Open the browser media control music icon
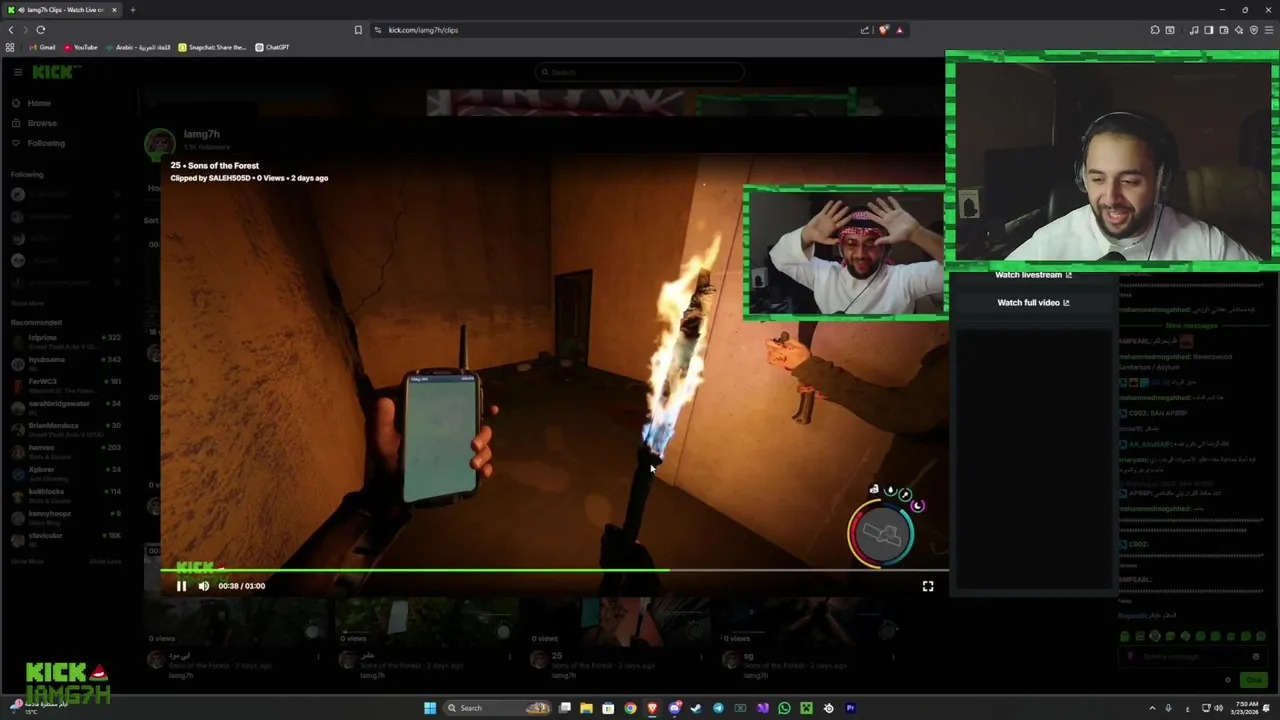1280x720 pixels. (x=1193, y=30)
